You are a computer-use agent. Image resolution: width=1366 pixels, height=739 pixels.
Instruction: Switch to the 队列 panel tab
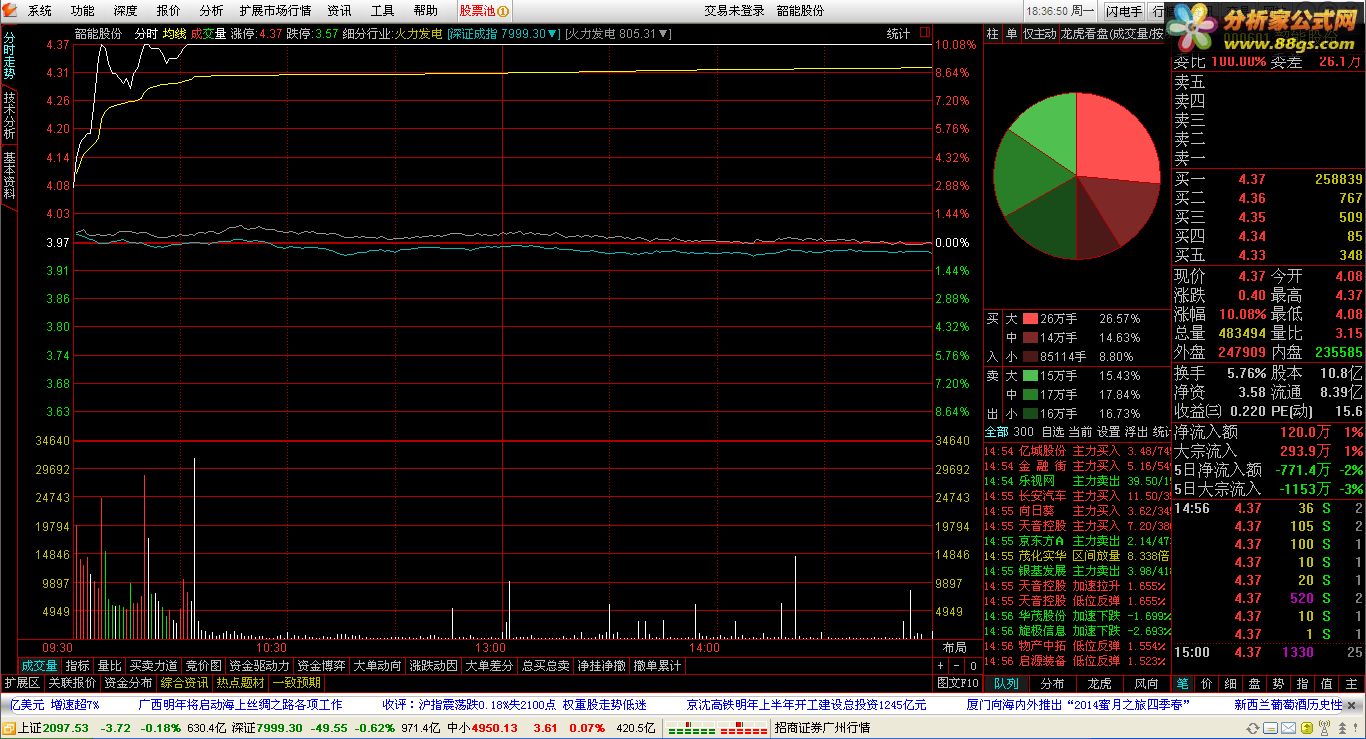tap(1006, 684)
